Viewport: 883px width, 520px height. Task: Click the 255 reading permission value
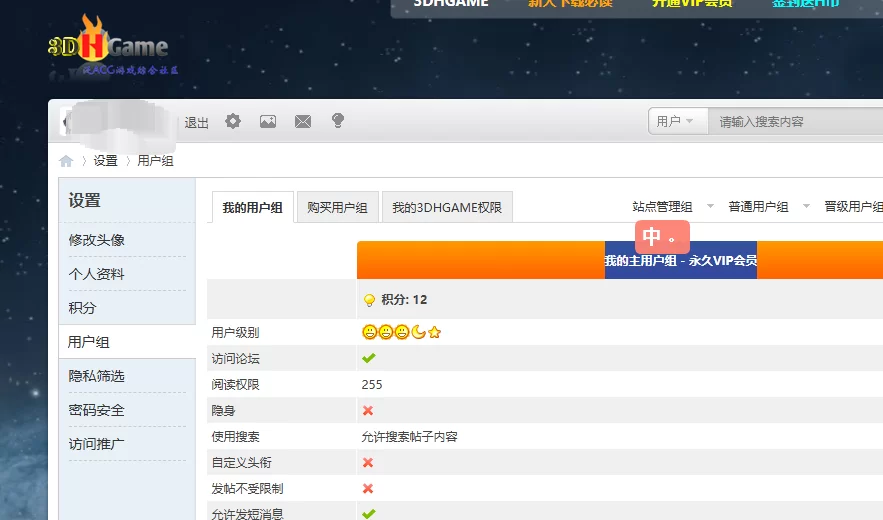pyautogui.click(x=372, y=385)
